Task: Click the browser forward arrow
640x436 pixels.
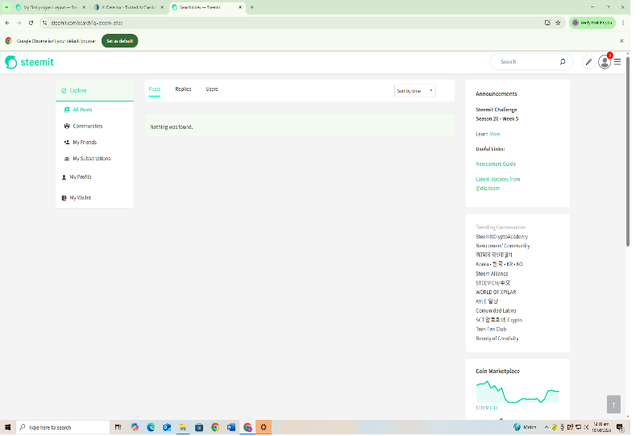Action: [19, 23]
